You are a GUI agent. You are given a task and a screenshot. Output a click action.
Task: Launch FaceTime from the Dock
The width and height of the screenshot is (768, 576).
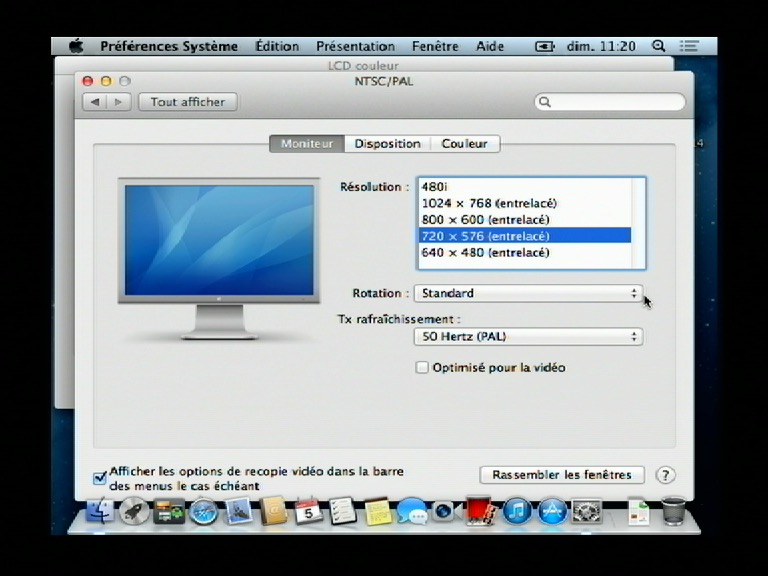coord(446,512)
